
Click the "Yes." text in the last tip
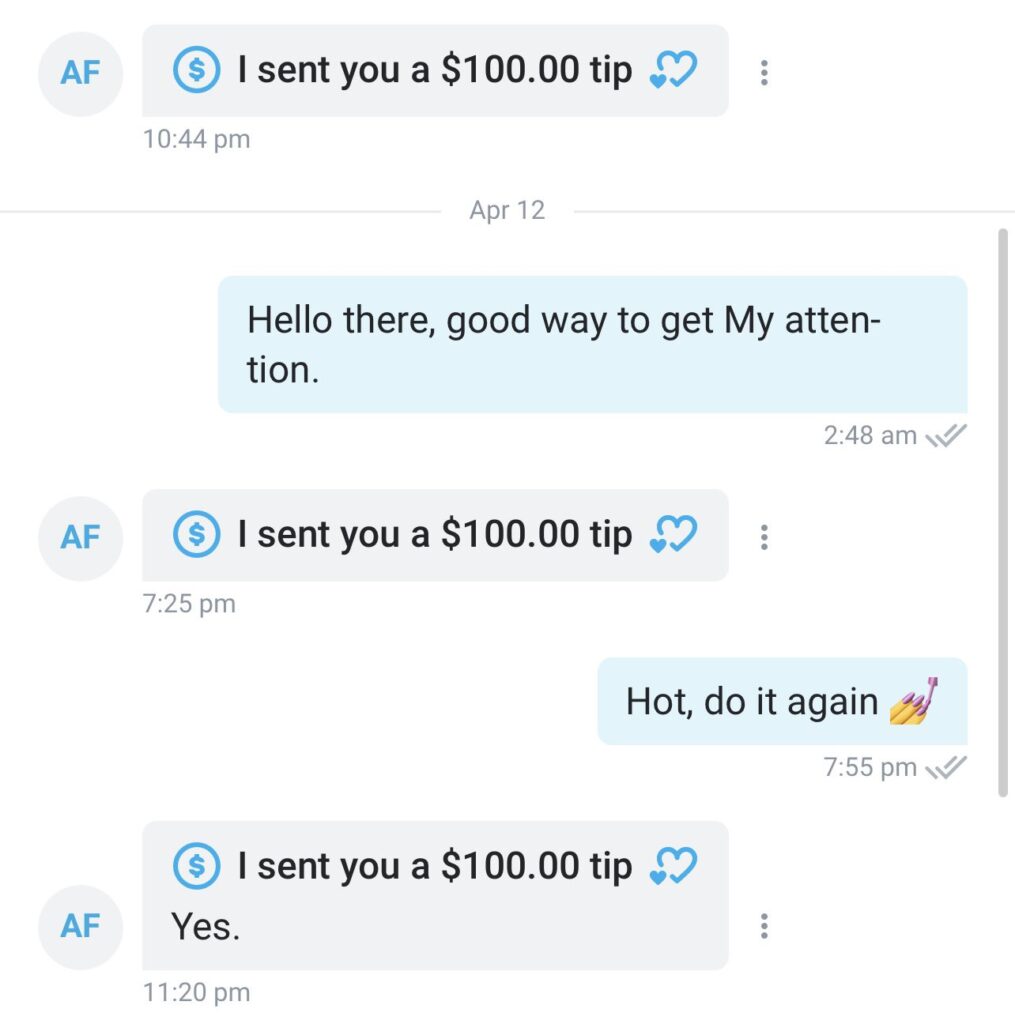point(206,927)
